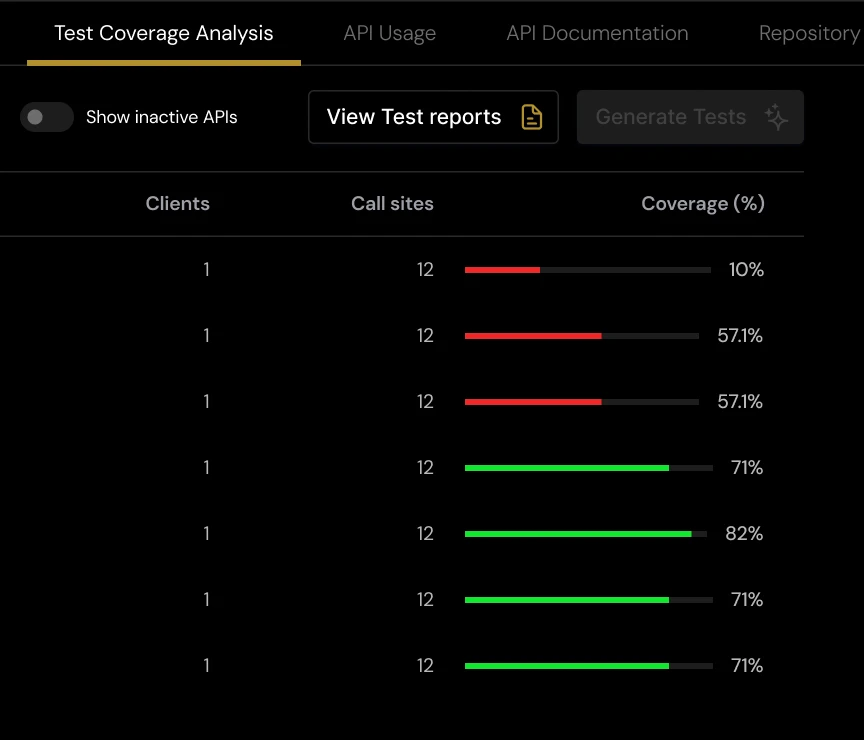This screenshot has width=864, height=740.
Task: Sort rows by the Coverage (%) column
Action: [x=703, y=204]
